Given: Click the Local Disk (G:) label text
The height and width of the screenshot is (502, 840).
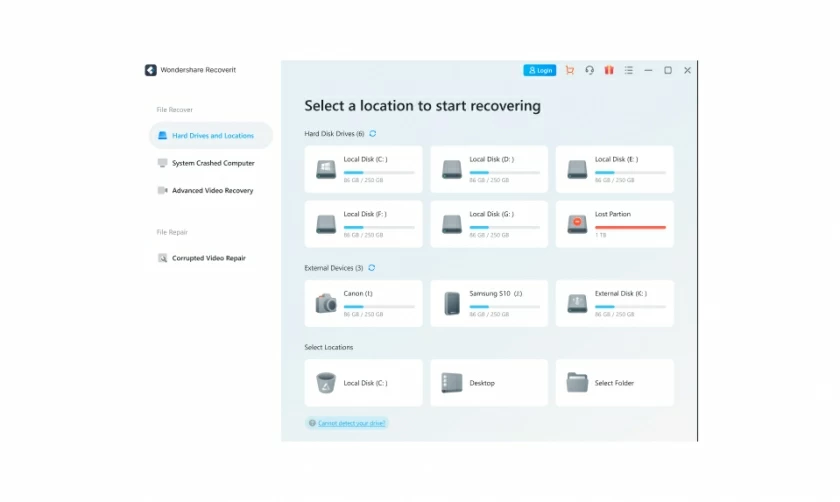Looking at the screenshot, I should click(491, 214).
